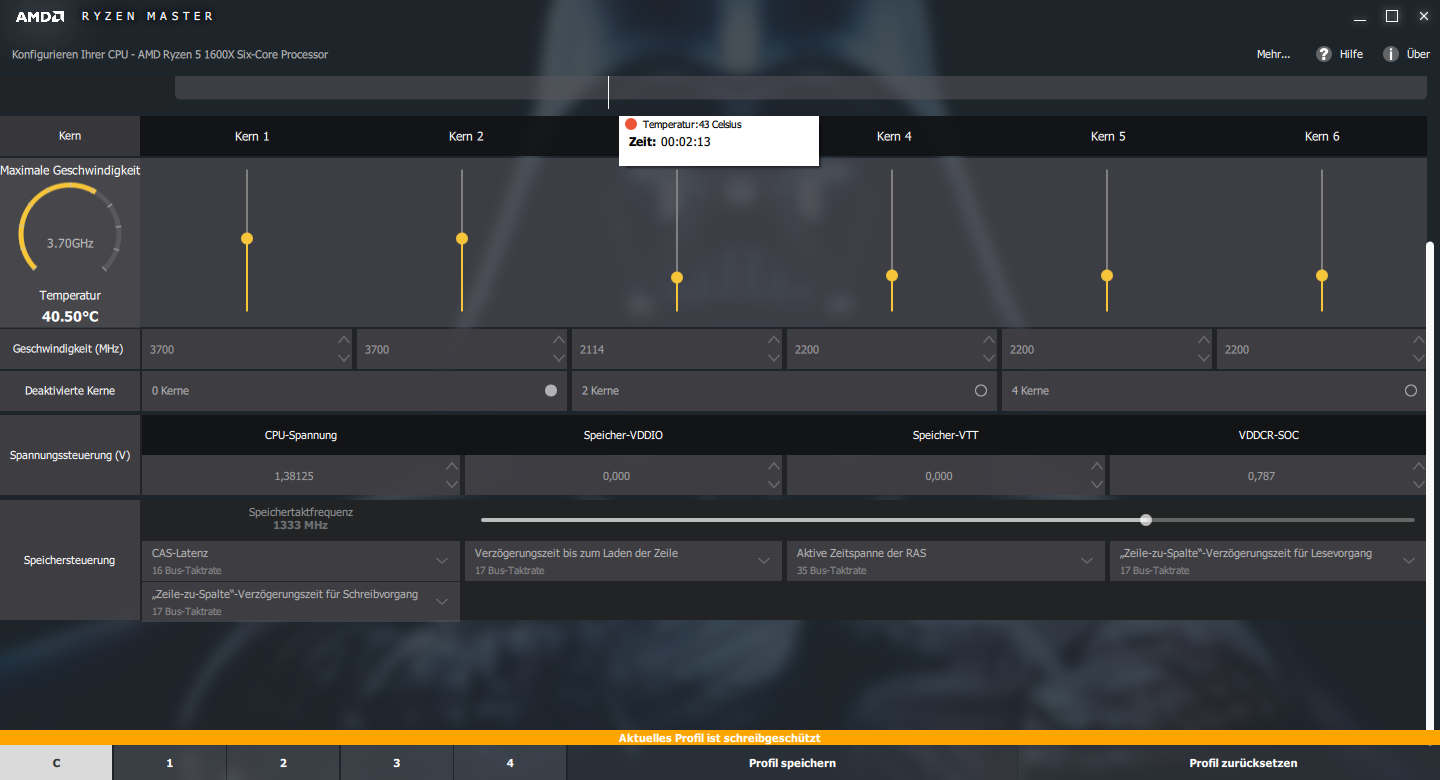Open the Mehr... menu
Screen dimensions: 1440x780
(x=1273, y=54)
